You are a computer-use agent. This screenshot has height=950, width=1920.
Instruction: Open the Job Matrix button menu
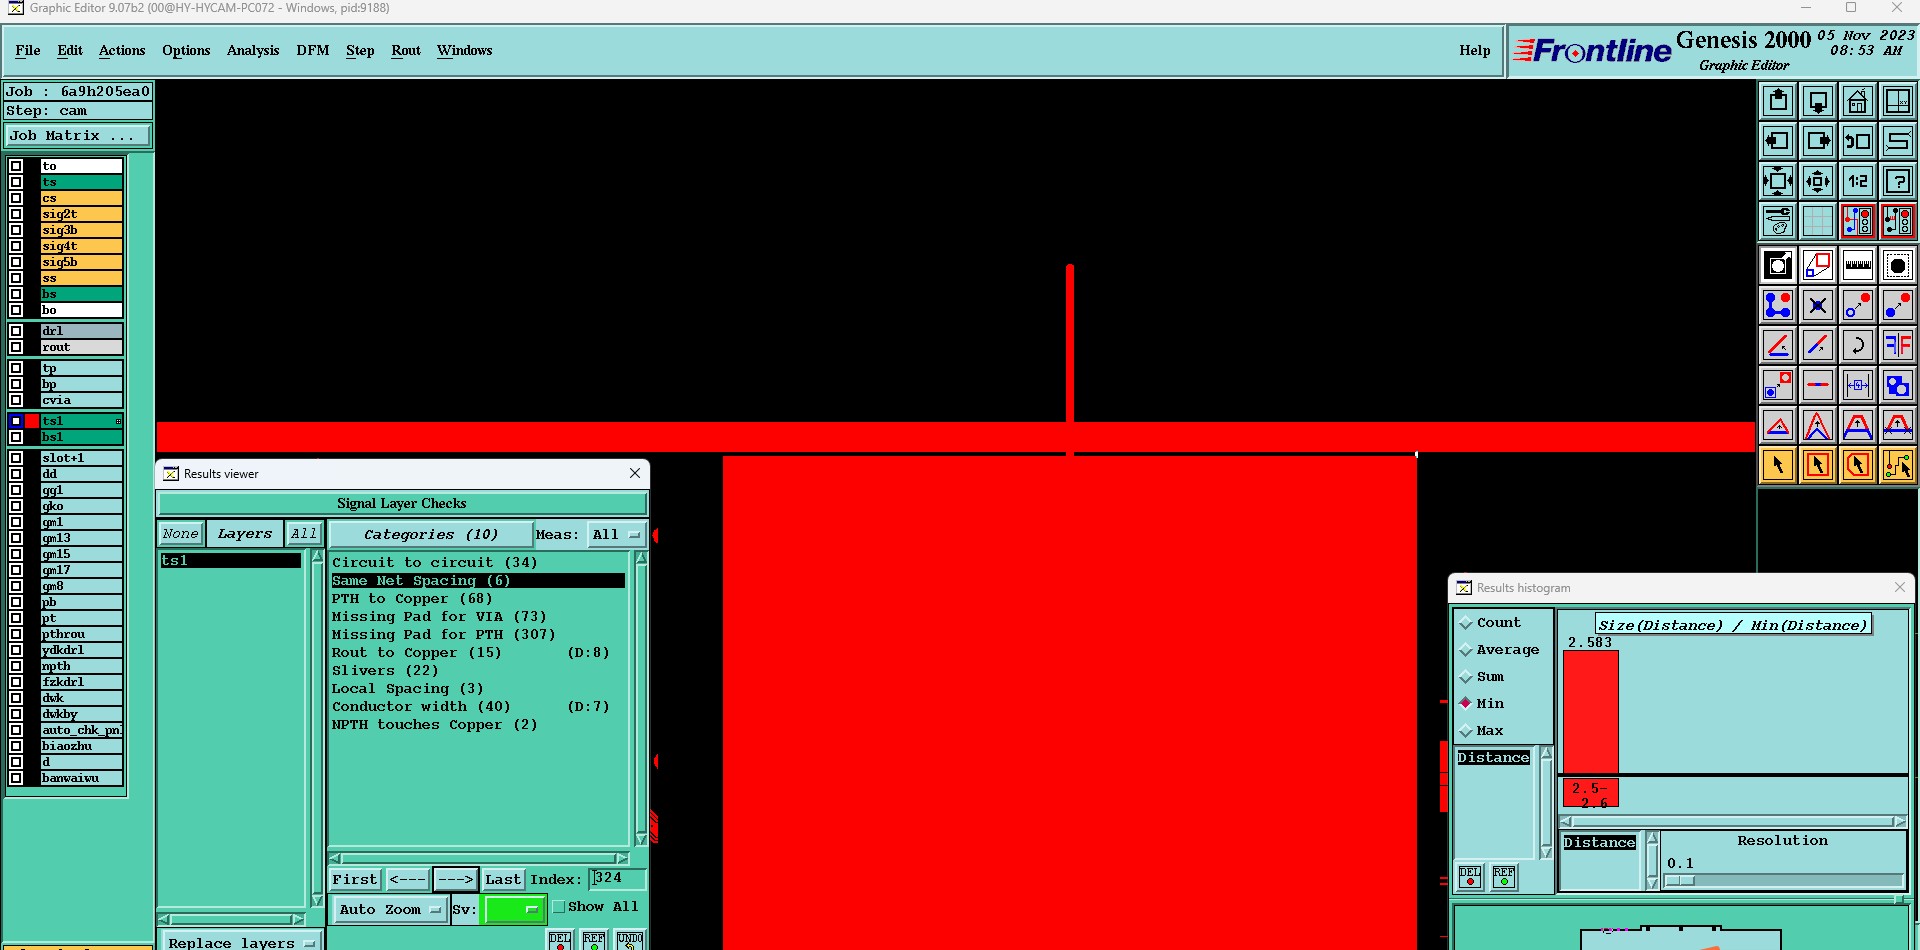[x=78, y=136]
